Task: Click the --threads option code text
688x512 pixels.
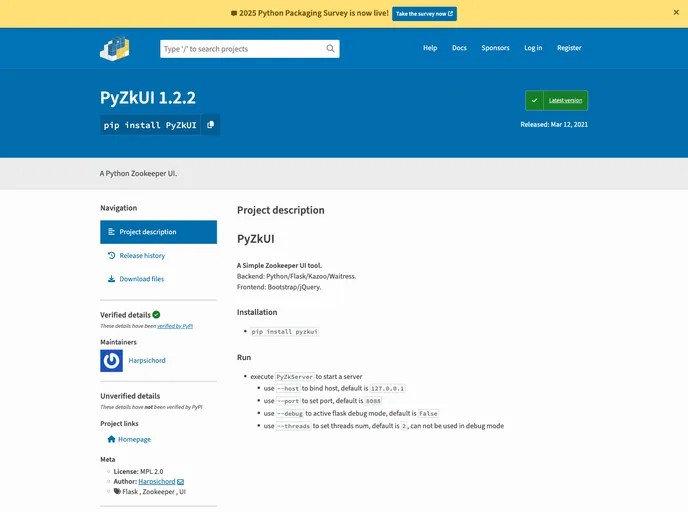Action: point(294,426)
